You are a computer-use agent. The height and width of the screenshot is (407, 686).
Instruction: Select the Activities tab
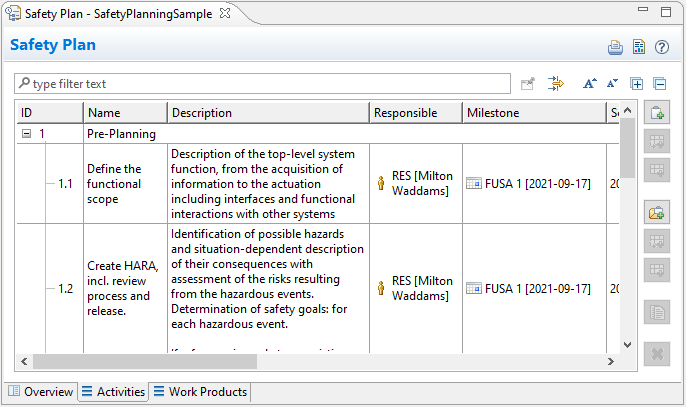pyautogui.click(x=113, y=392)
